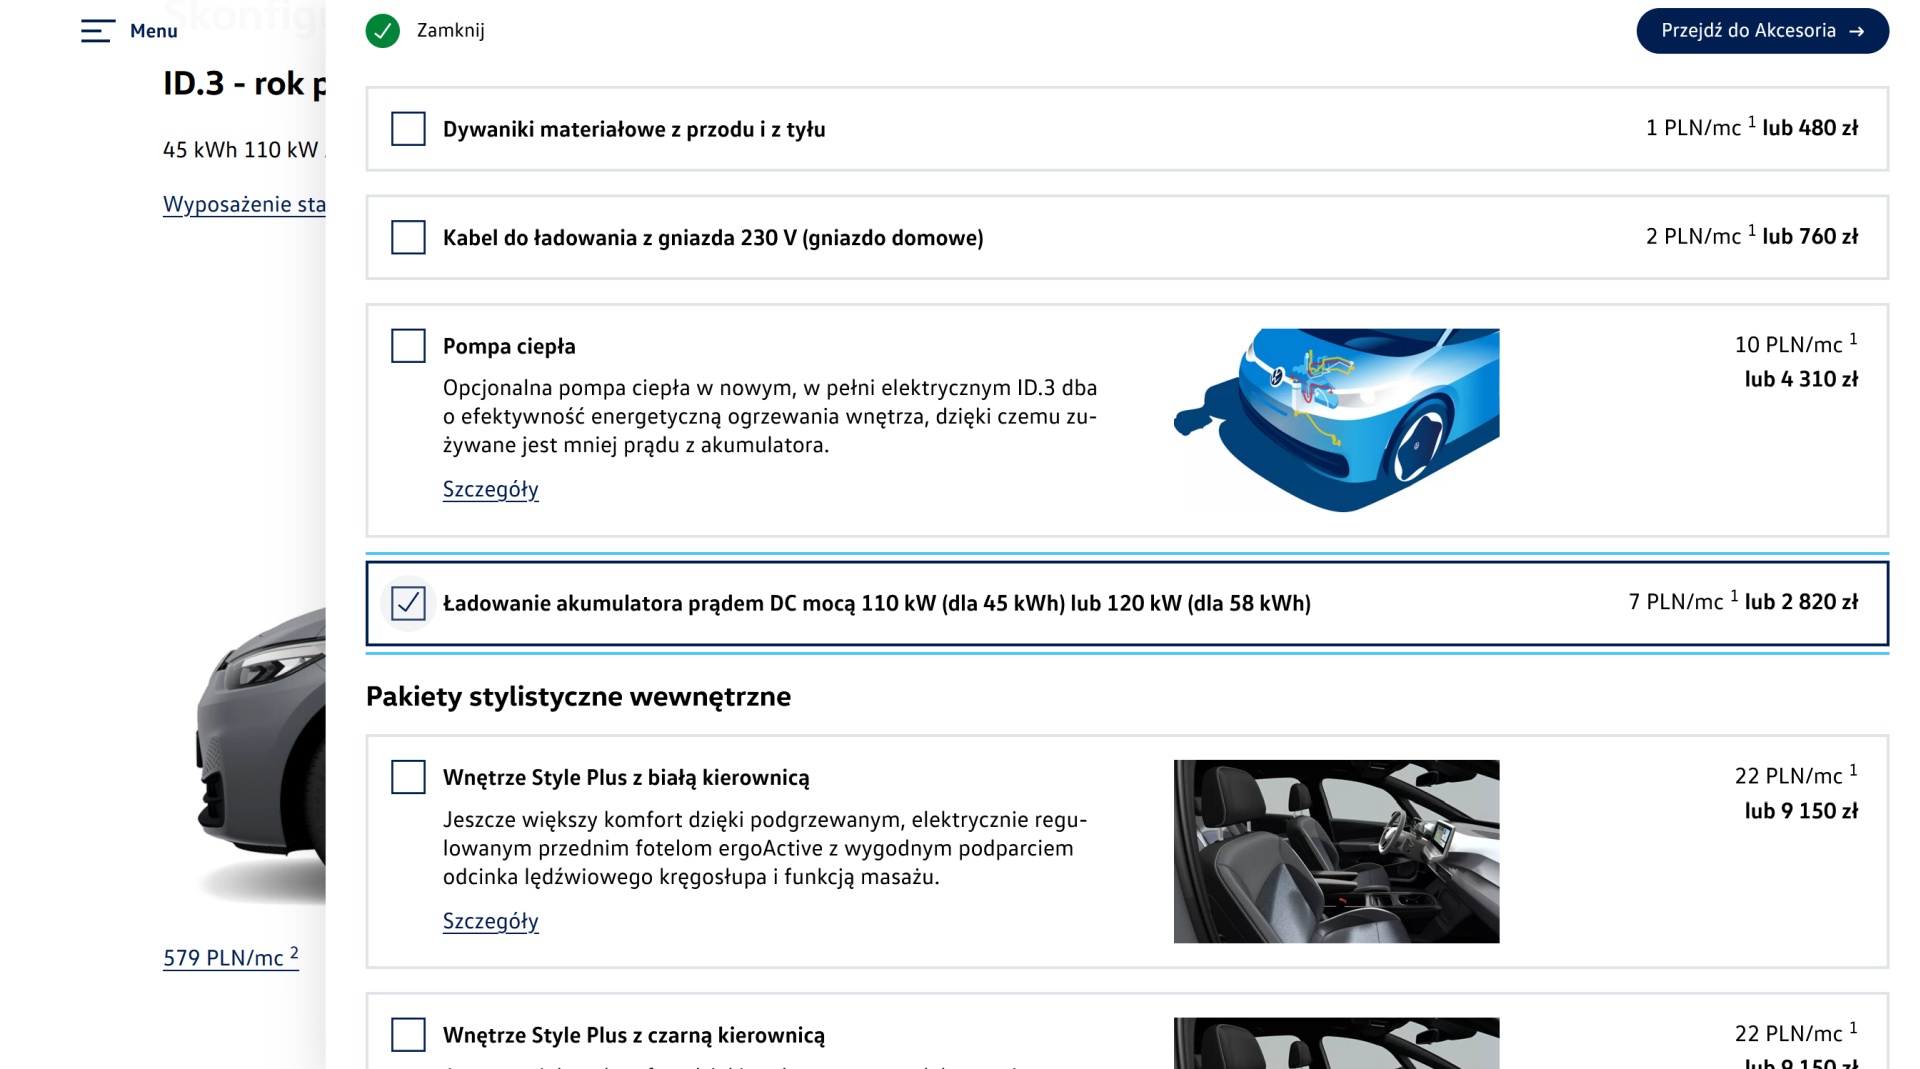Click the Pakiety stylistyczne wewnętrzne heading
This screenshot has height=1069, width=1920.
(x=578, y=696)
